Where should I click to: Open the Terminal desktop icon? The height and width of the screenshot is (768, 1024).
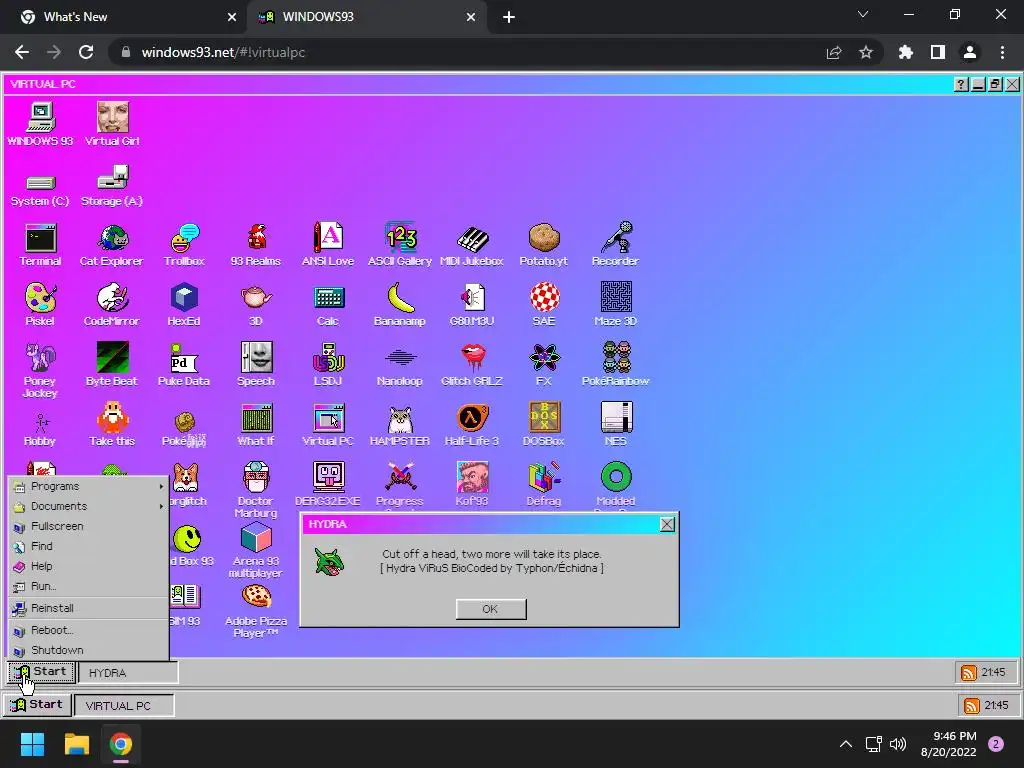(40, 244)
